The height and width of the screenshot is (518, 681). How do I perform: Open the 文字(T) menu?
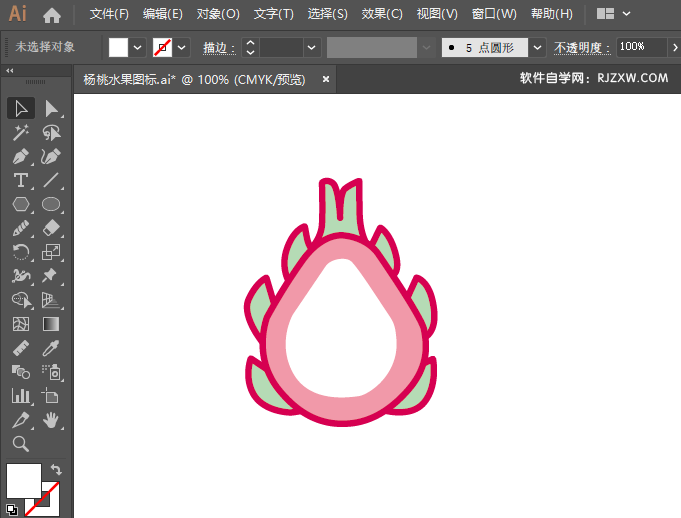coord(274,14)
